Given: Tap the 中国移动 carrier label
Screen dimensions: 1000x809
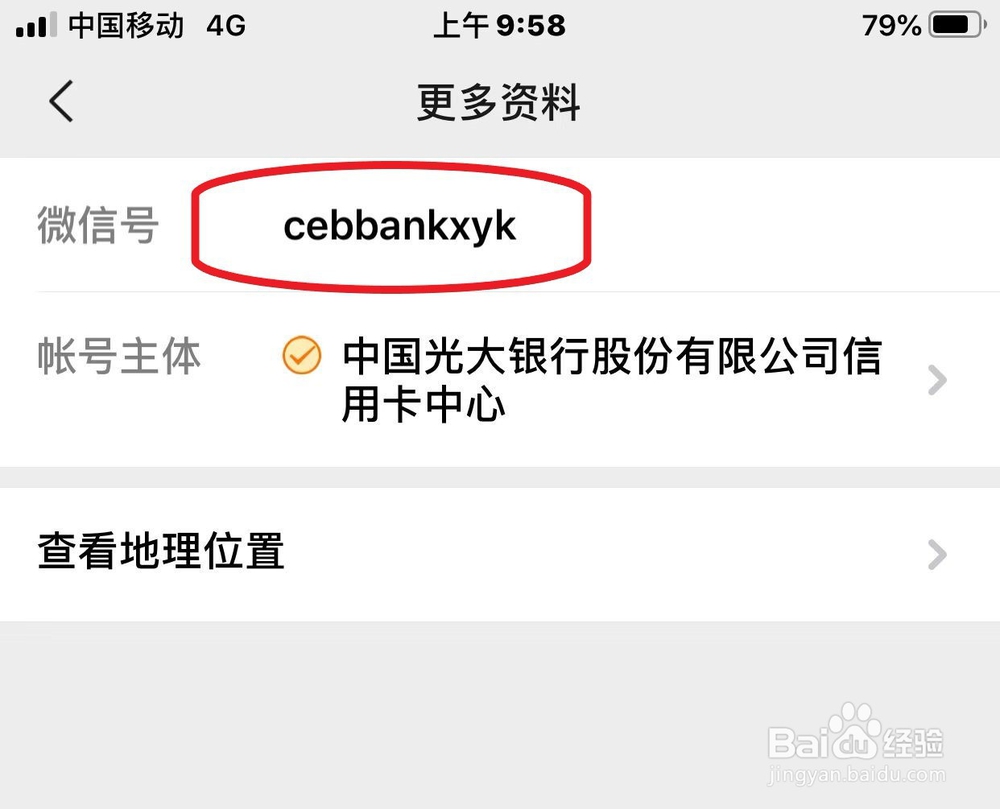Looking at the screenshot, I should pos(126,26).
